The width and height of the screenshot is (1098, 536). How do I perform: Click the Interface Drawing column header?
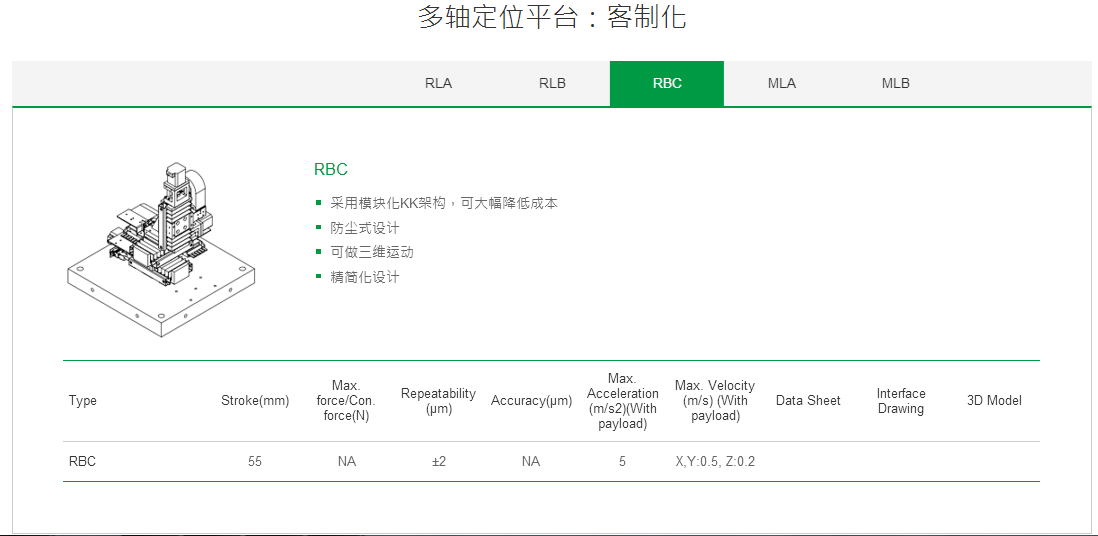pyautogui.click(x=901, y=401)
